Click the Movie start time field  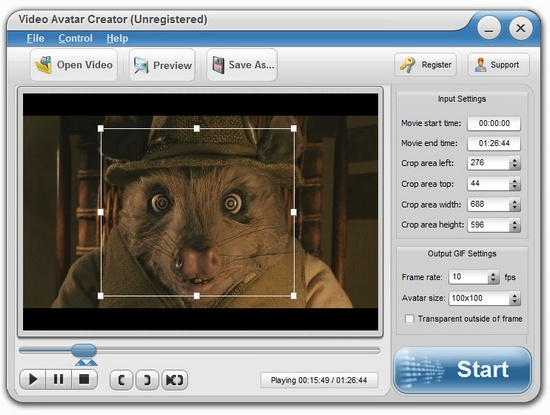coord(494,123)
